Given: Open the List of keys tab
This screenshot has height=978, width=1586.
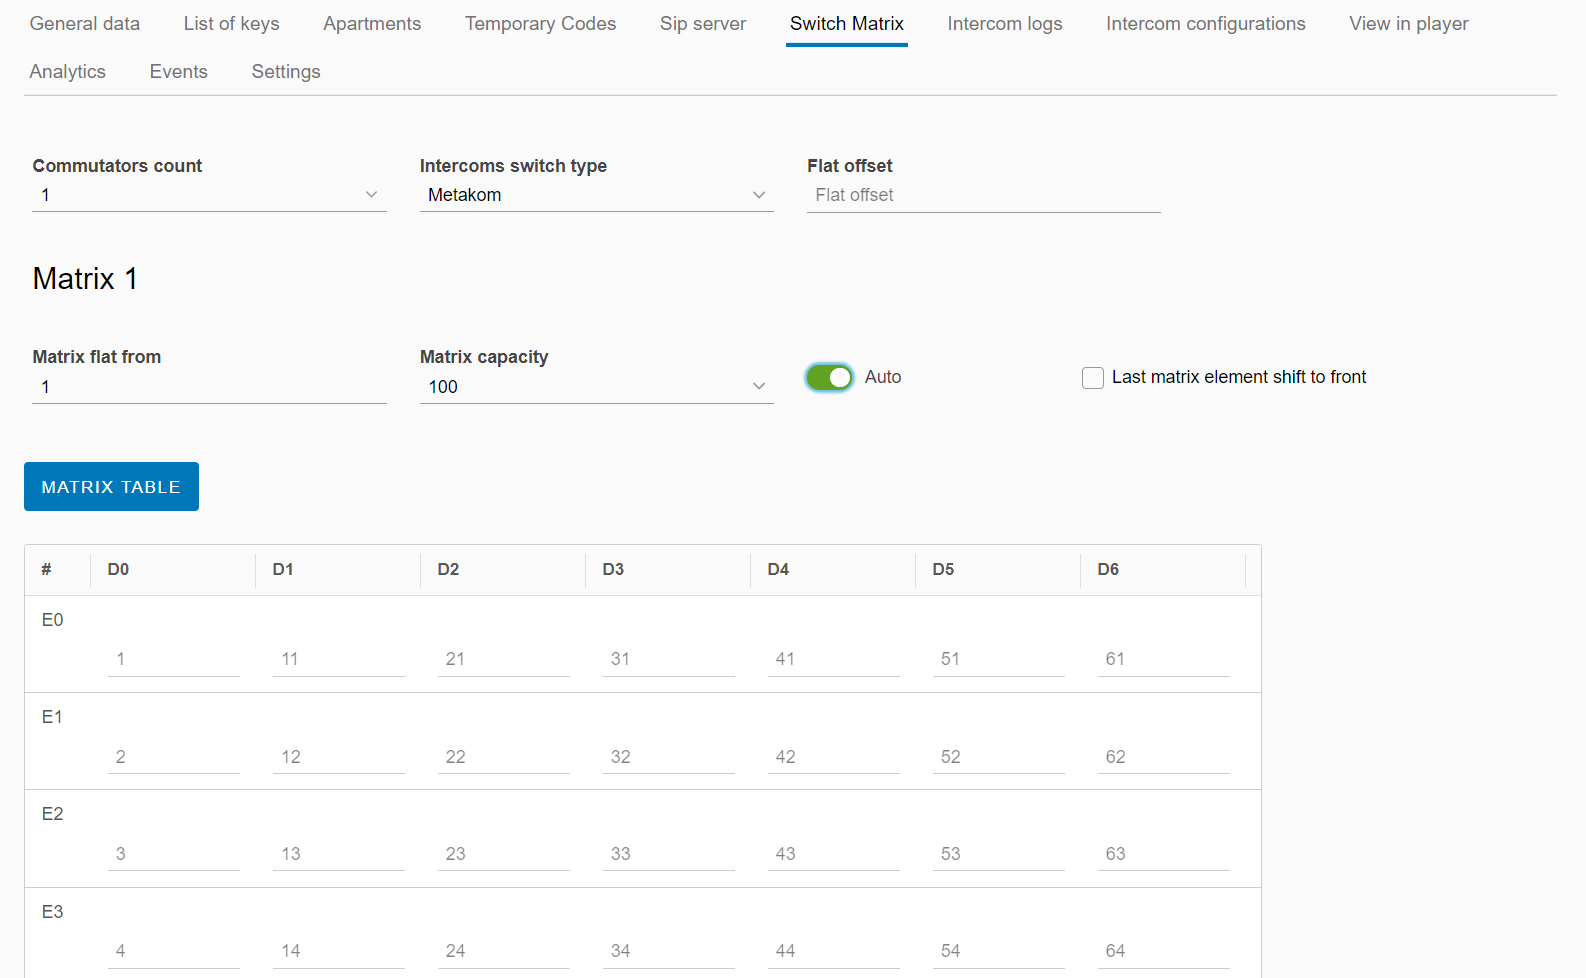Looking at the screenshot, I should click(231, 24).
